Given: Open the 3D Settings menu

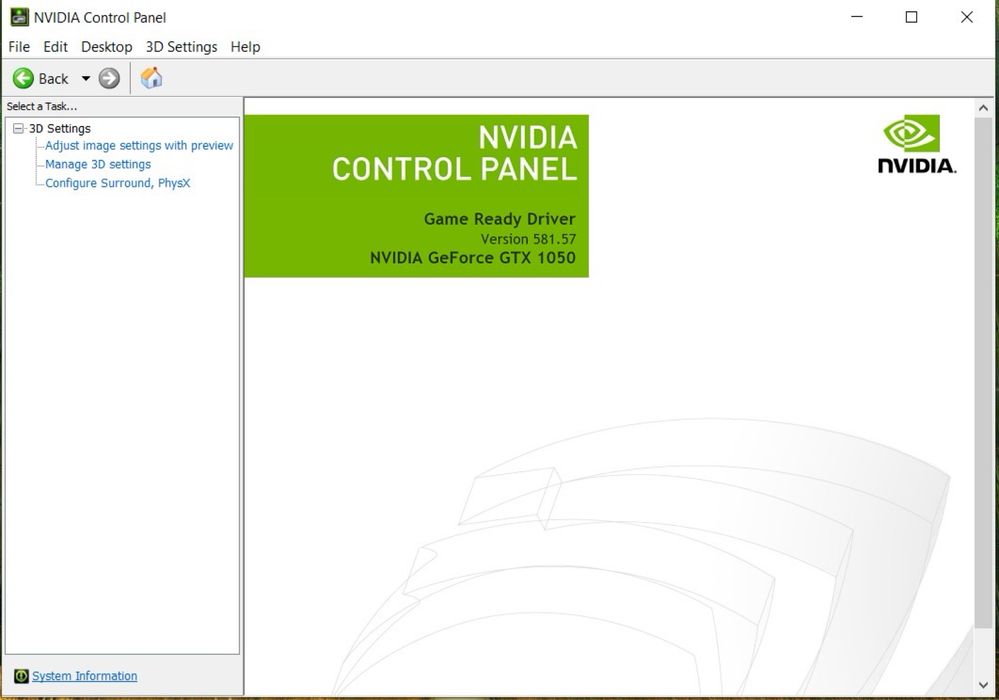Looking at the screenshot, I should pos(182,46).
